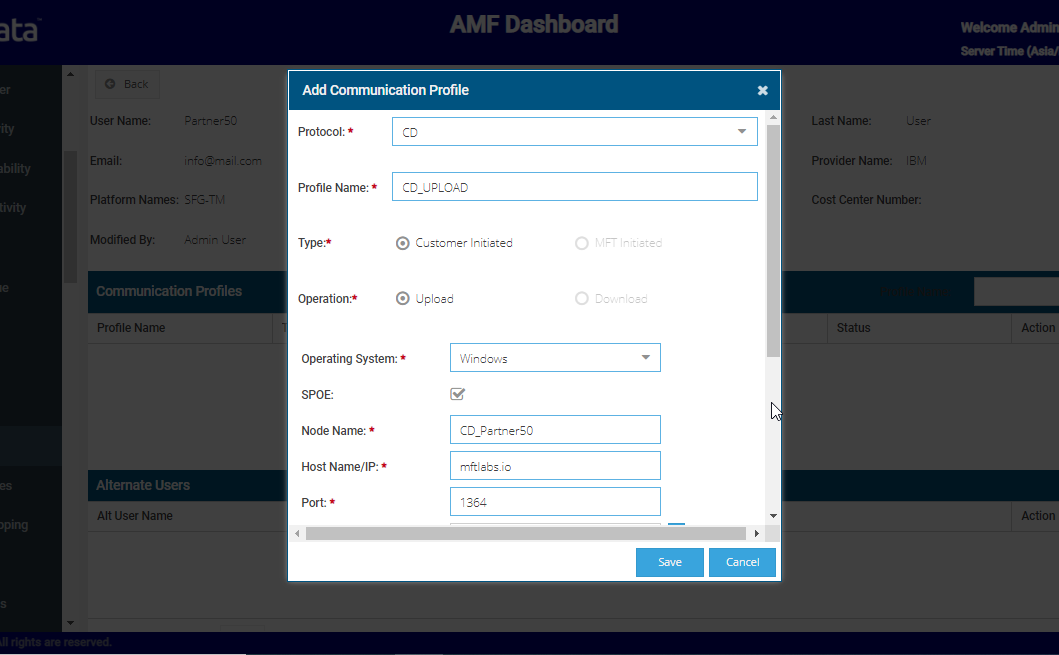Click the Port number field

click(x=555, y=502)
